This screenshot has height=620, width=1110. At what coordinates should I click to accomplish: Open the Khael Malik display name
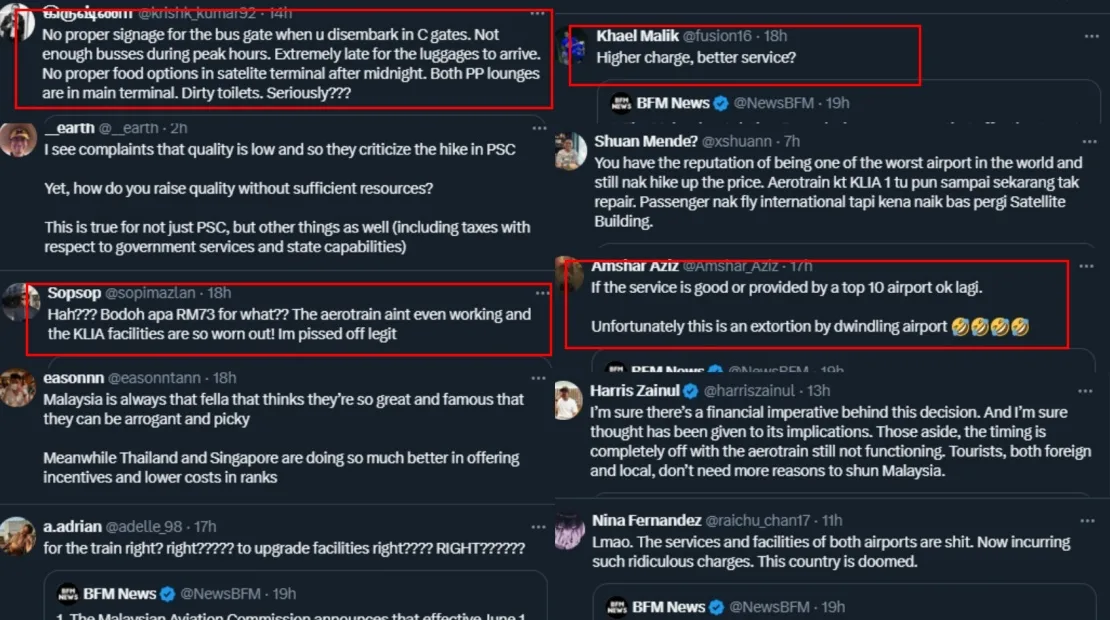(x=638, y=36)
